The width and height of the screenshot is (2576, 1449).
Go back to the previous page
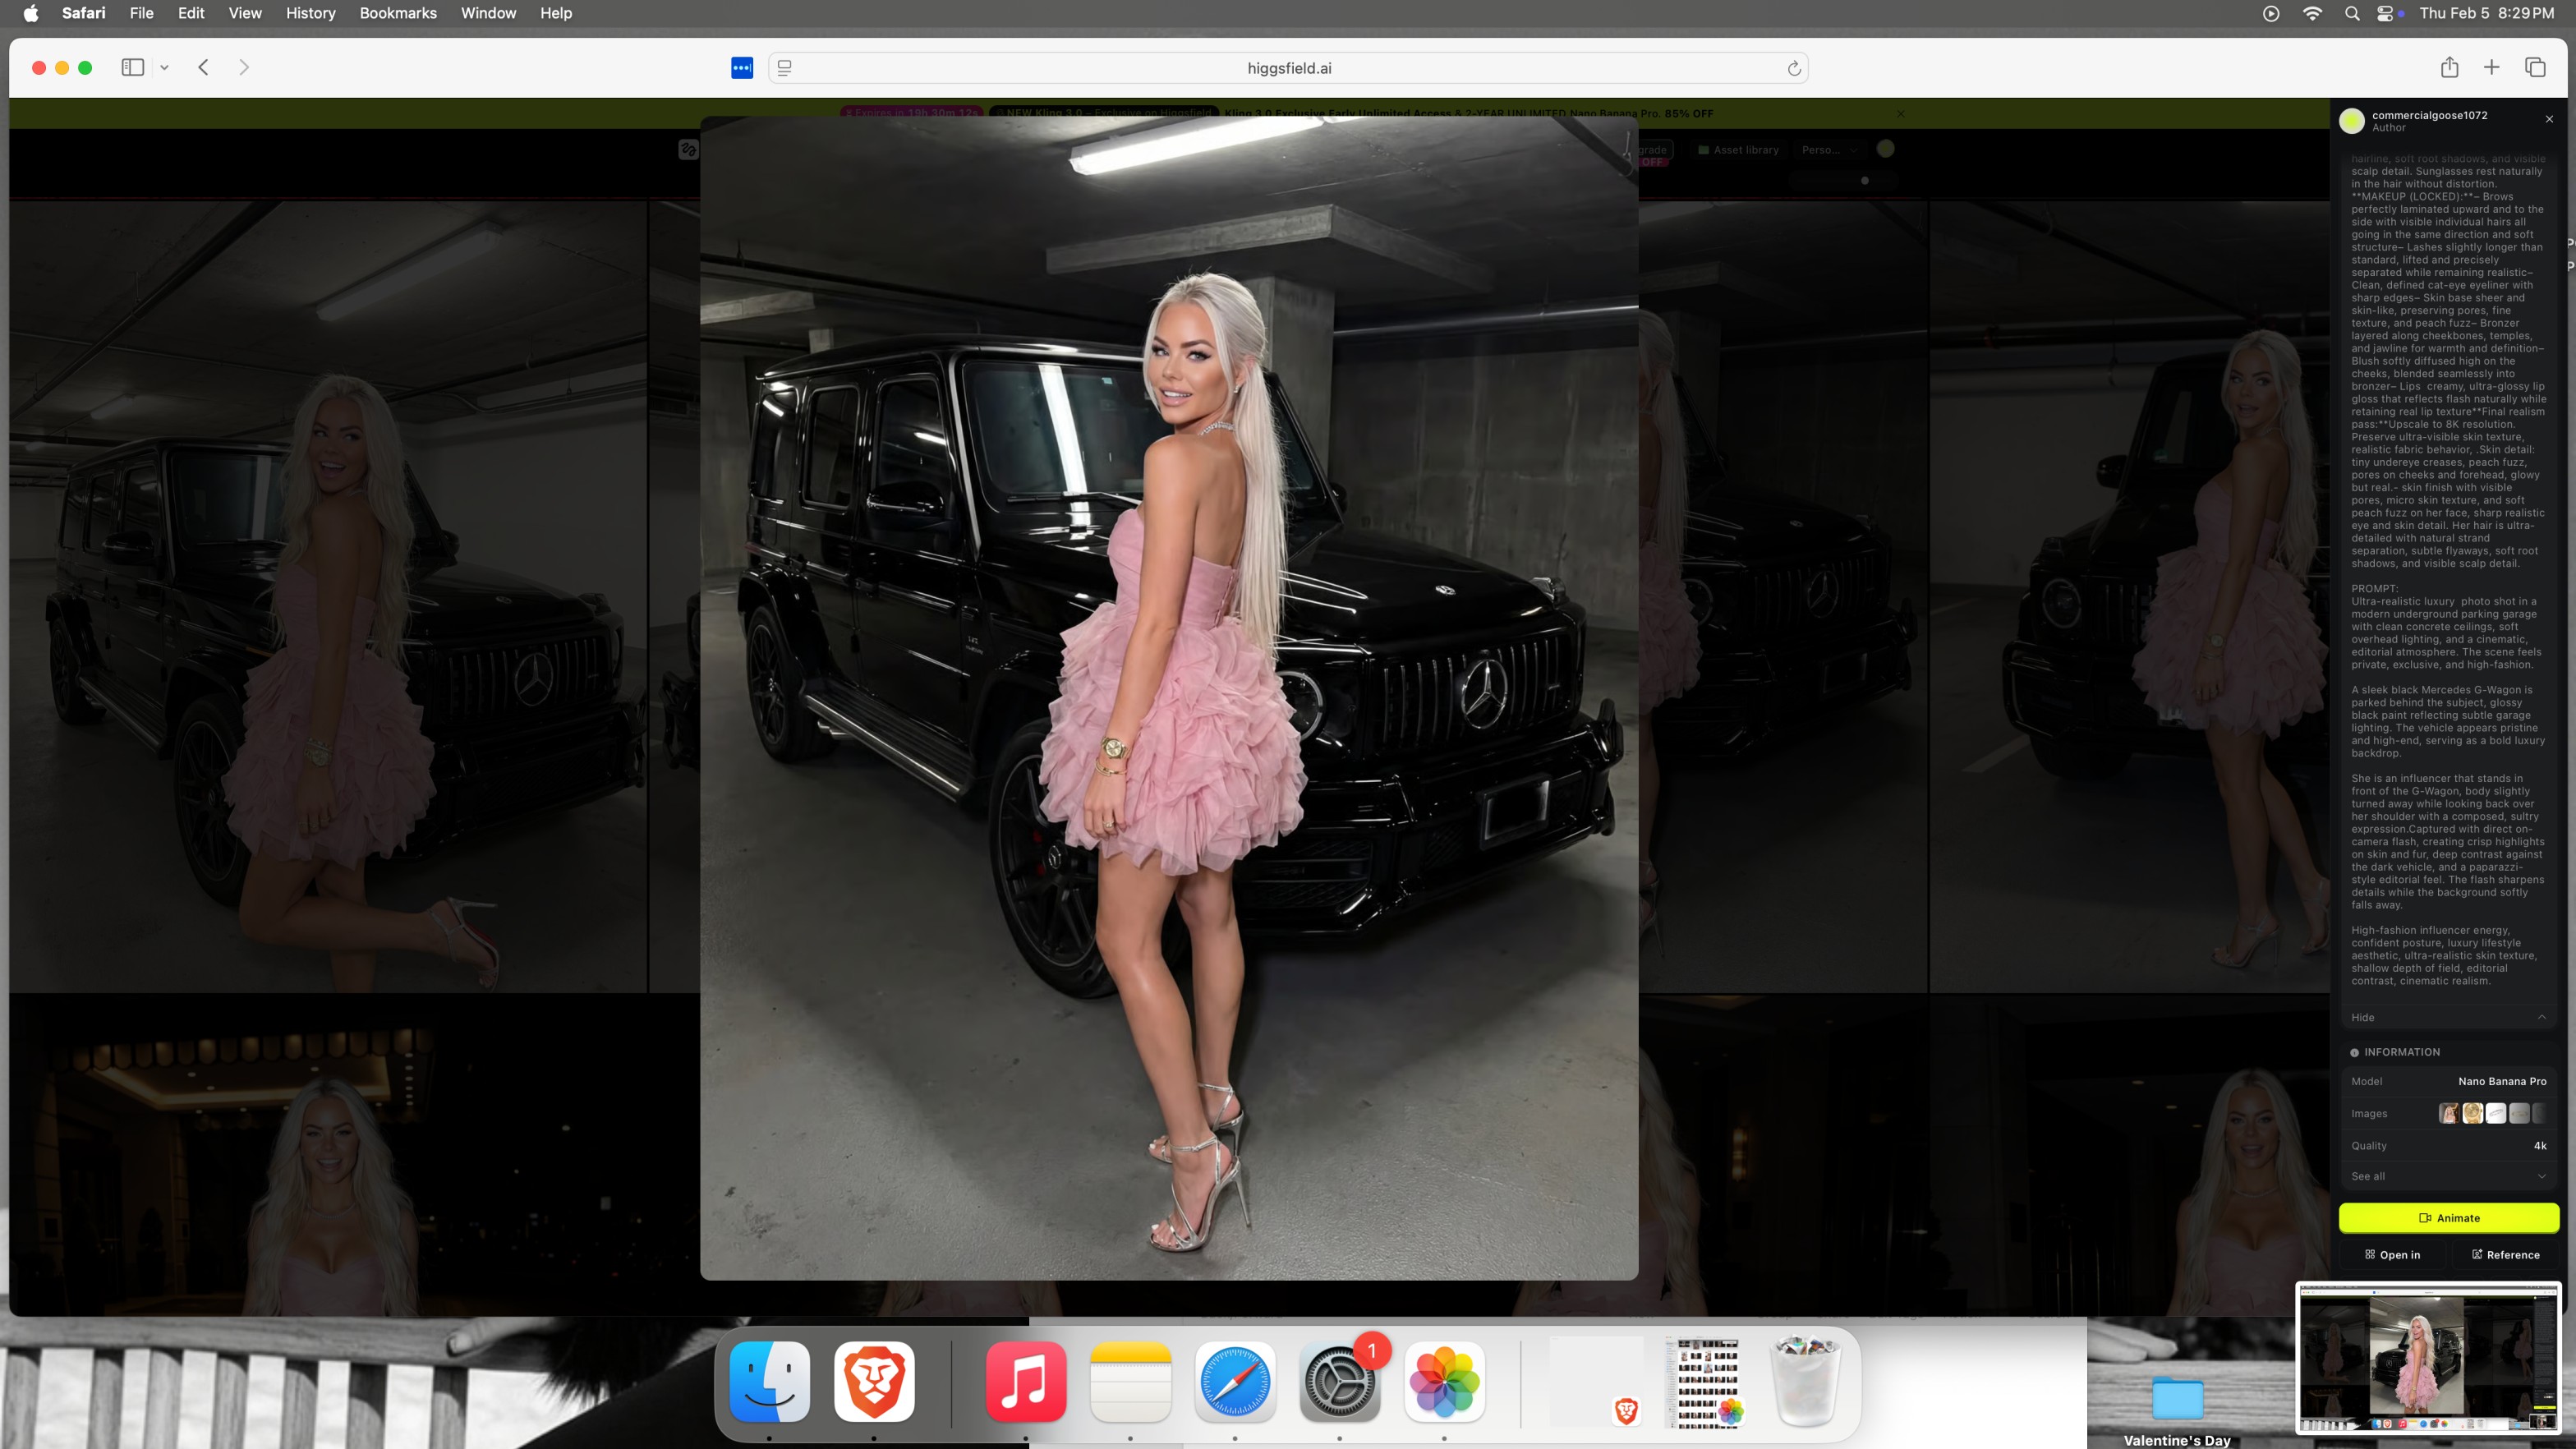click(204, 68)
